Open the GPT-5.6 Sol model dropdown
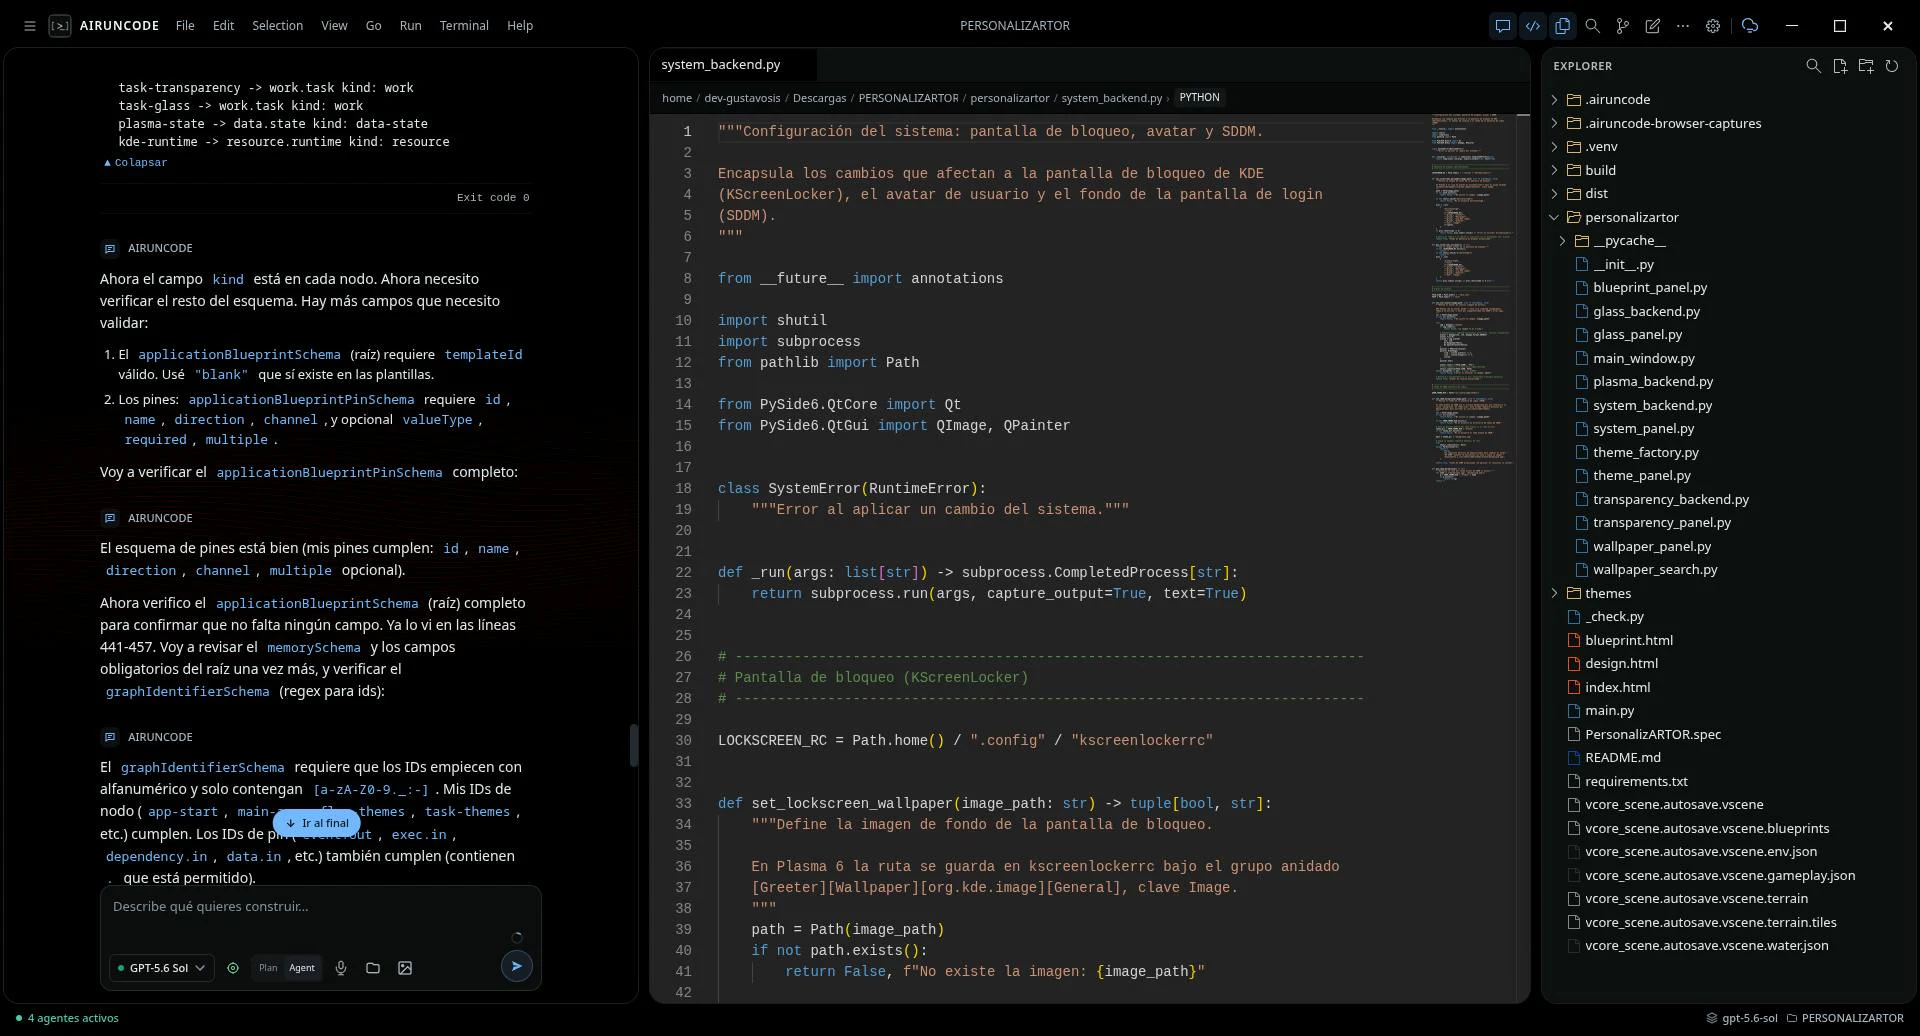The width and height of the screenshot is (1920, 1036). click(161, 968)
